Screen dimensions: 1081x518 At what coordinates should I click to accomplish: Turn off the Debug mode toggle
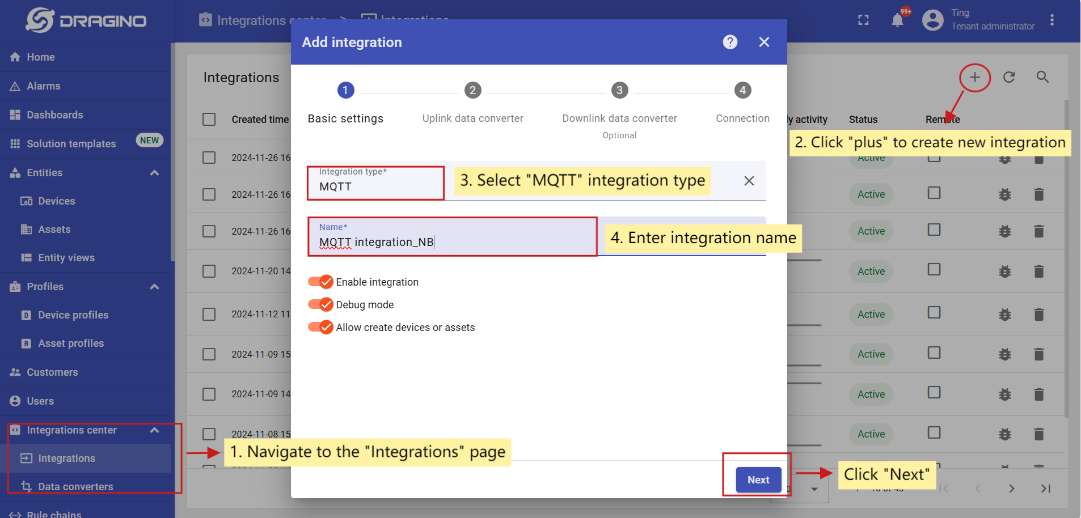coord(321,304)
